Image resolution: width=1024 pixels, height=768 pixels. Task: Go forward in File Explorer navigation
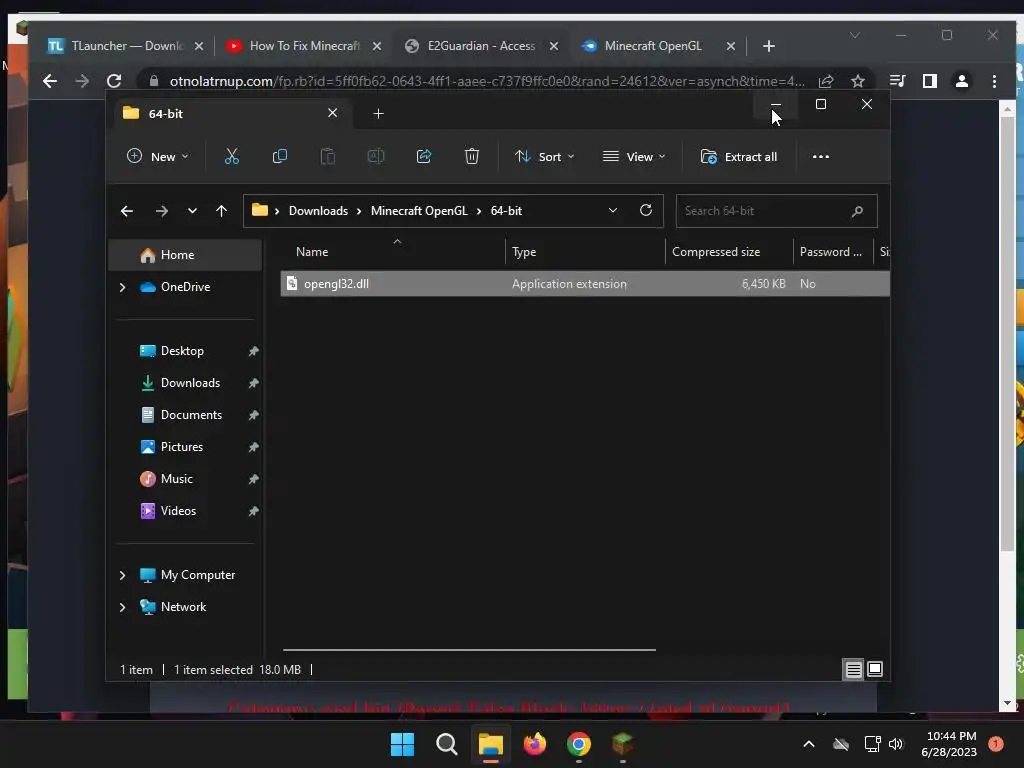click(x=161, y=211)
